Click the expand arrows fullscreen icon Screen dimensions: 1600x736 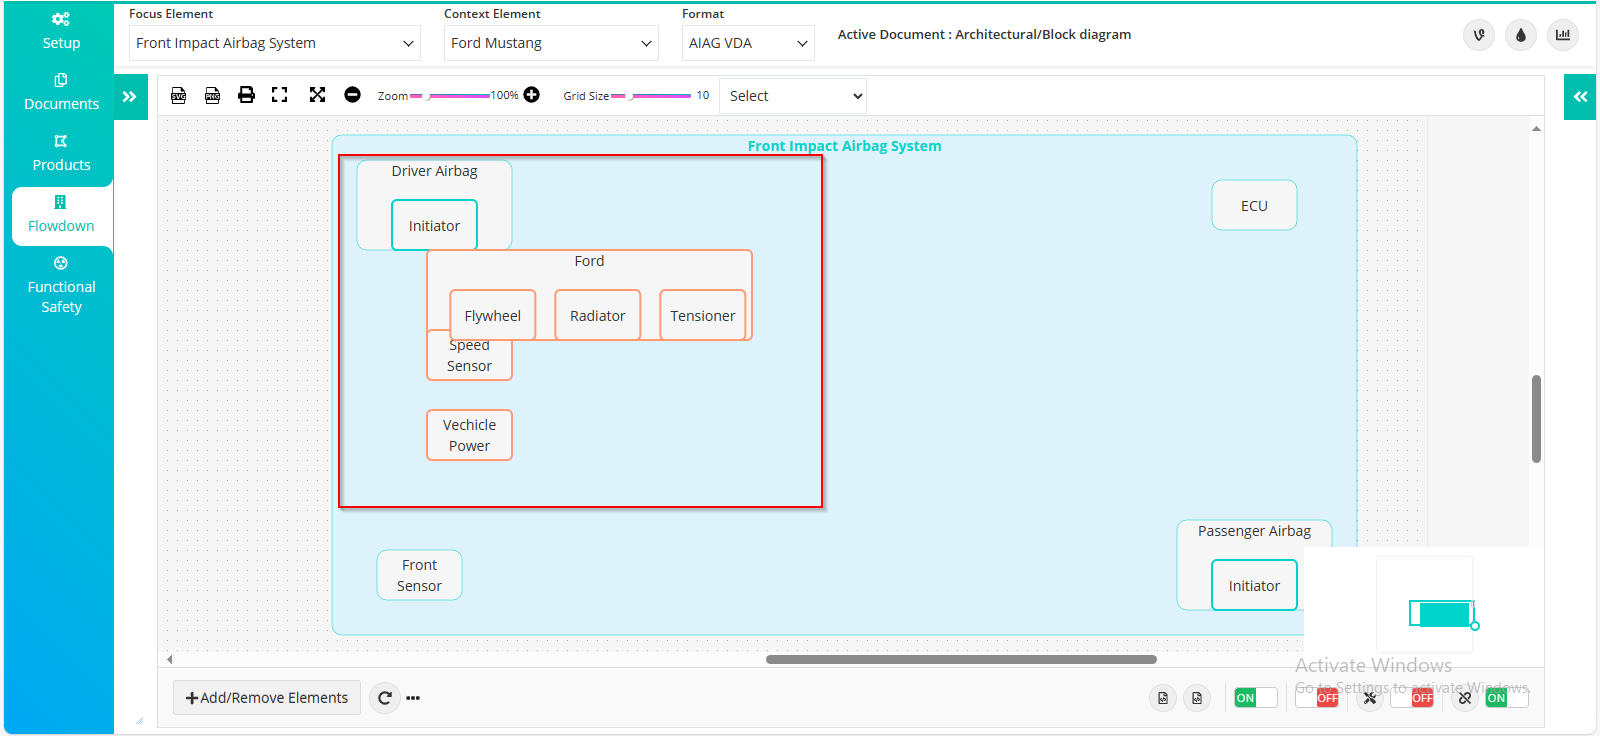(317, 95)
